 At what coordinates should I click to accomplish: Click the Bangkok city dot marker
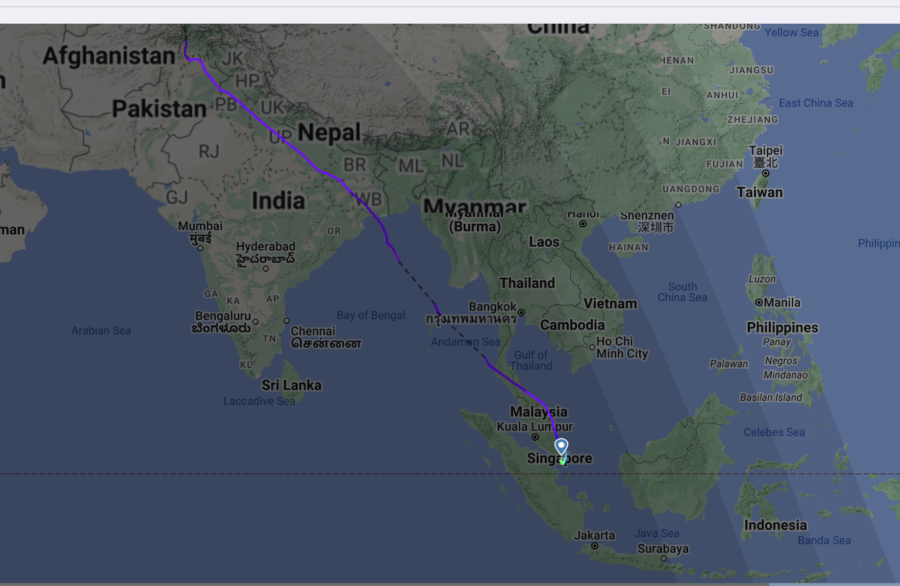point(521,312)
